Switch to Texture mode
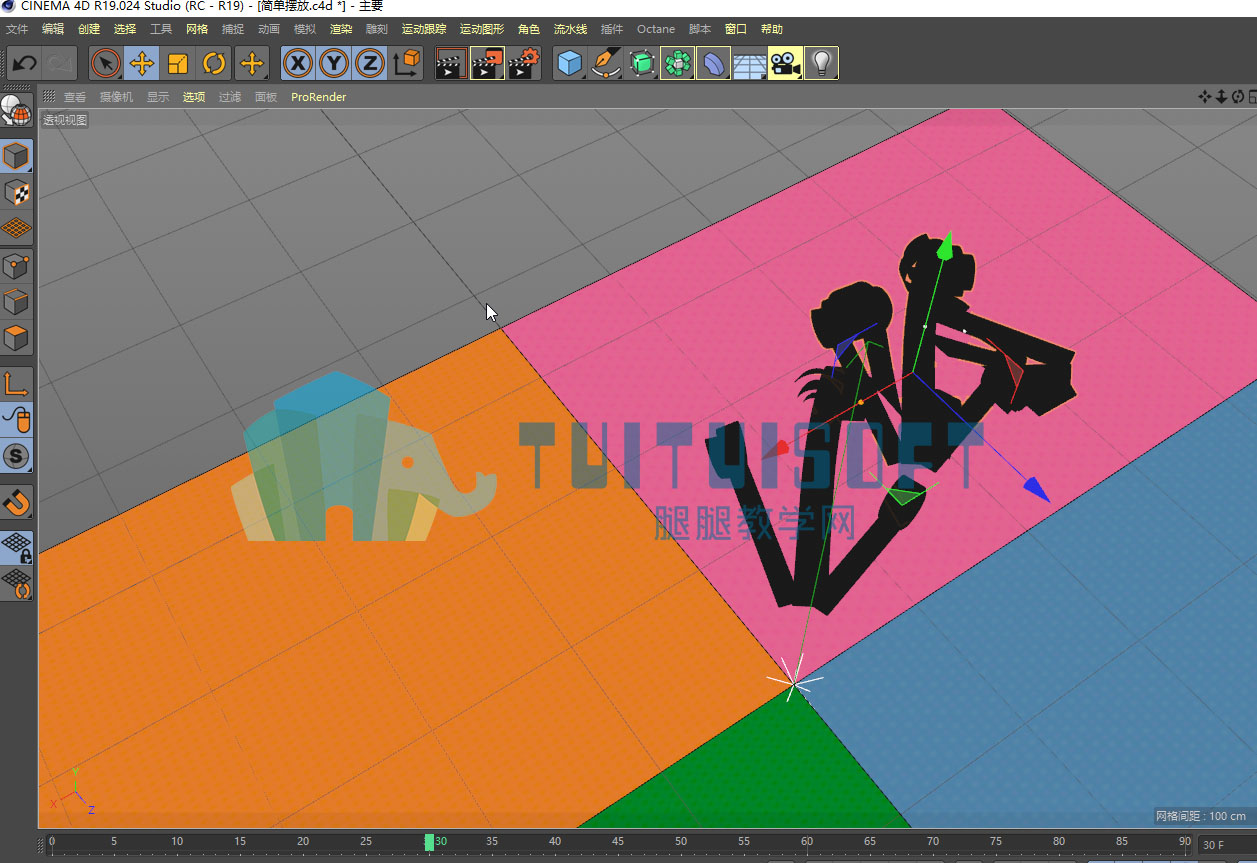 17,192
